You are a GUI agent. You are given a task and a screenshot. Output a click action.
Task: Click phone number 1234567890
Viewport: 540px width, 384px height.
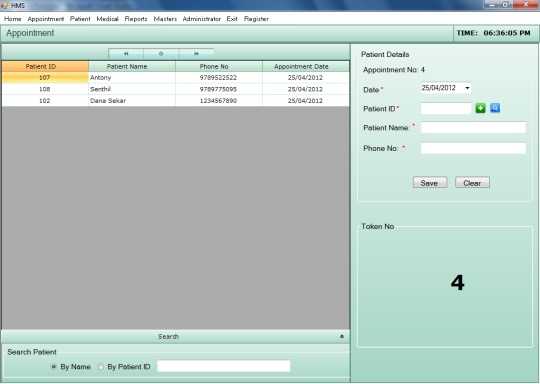(219, 101)
